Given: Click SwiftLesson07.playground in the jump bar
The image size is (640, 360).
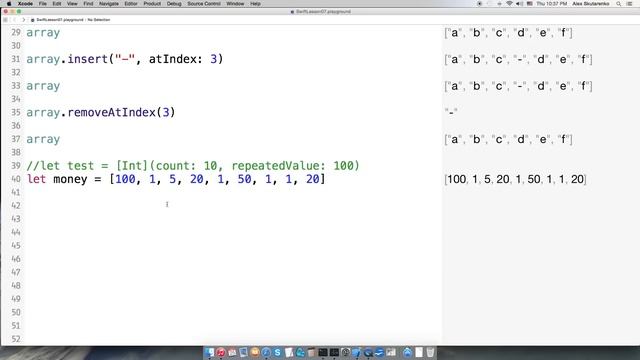Looking at the screenshot, I should 59,20.
